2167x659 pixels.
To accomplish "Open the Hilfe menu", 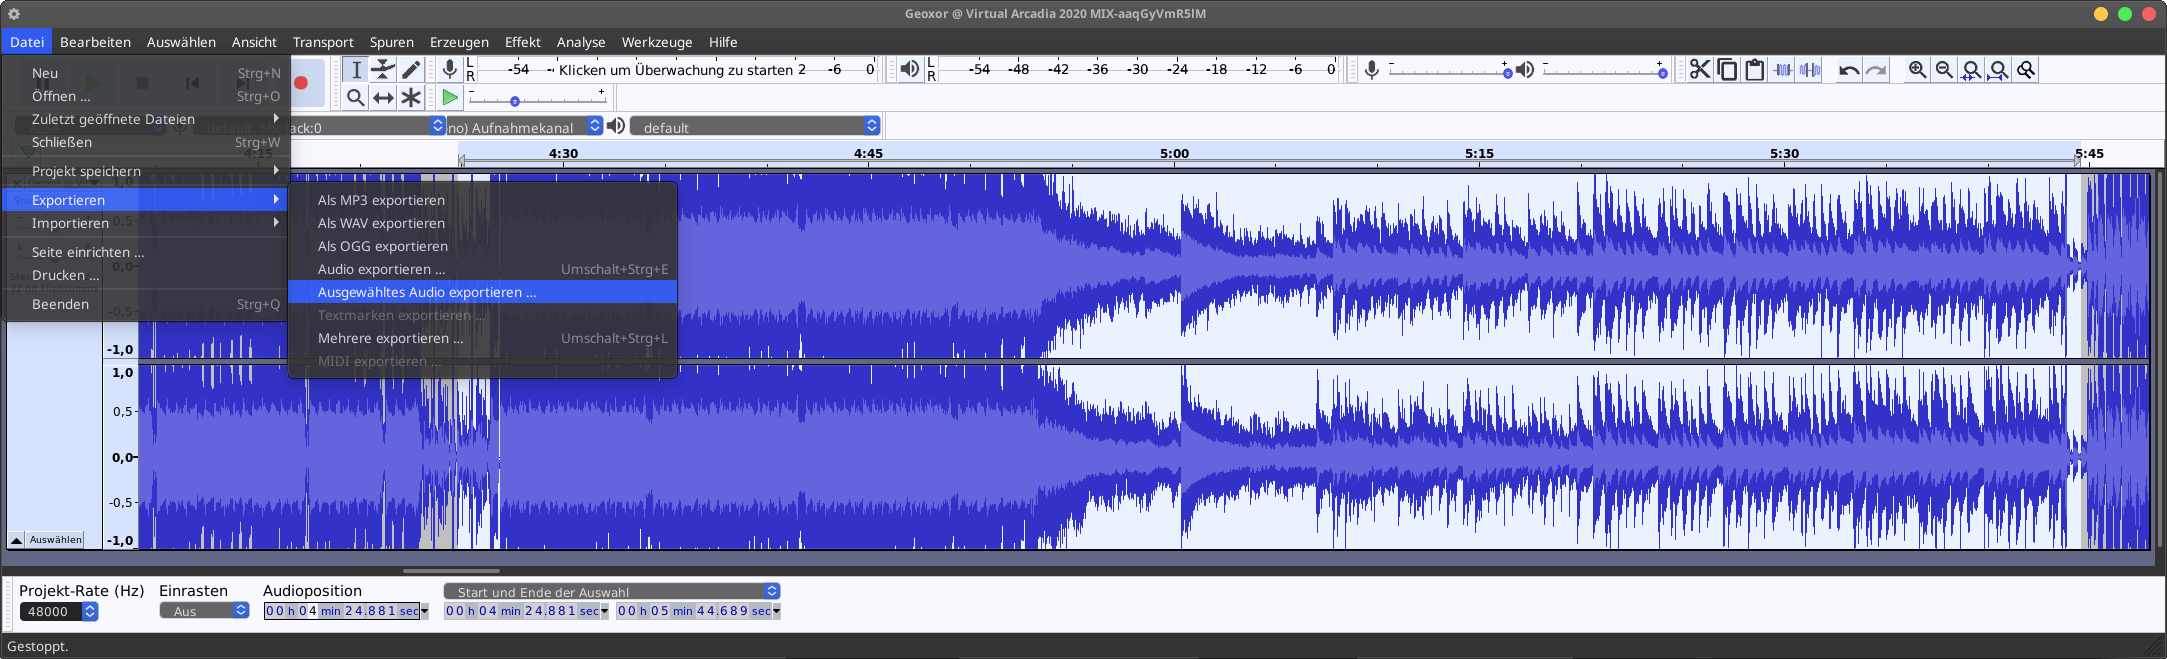I will pos(723,42).
